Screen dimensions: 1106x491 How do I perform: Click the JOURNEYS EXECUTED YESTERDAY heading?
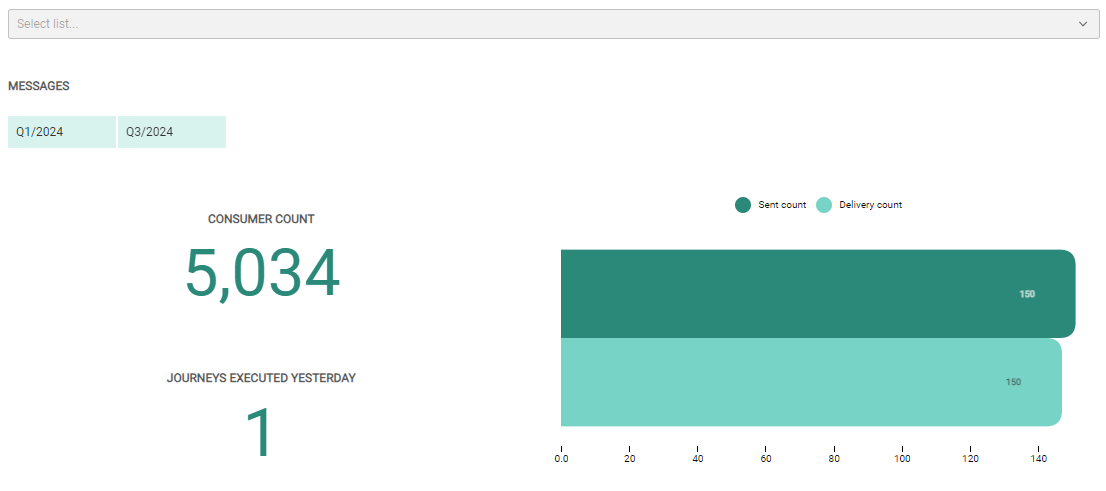tap(261, 379)
